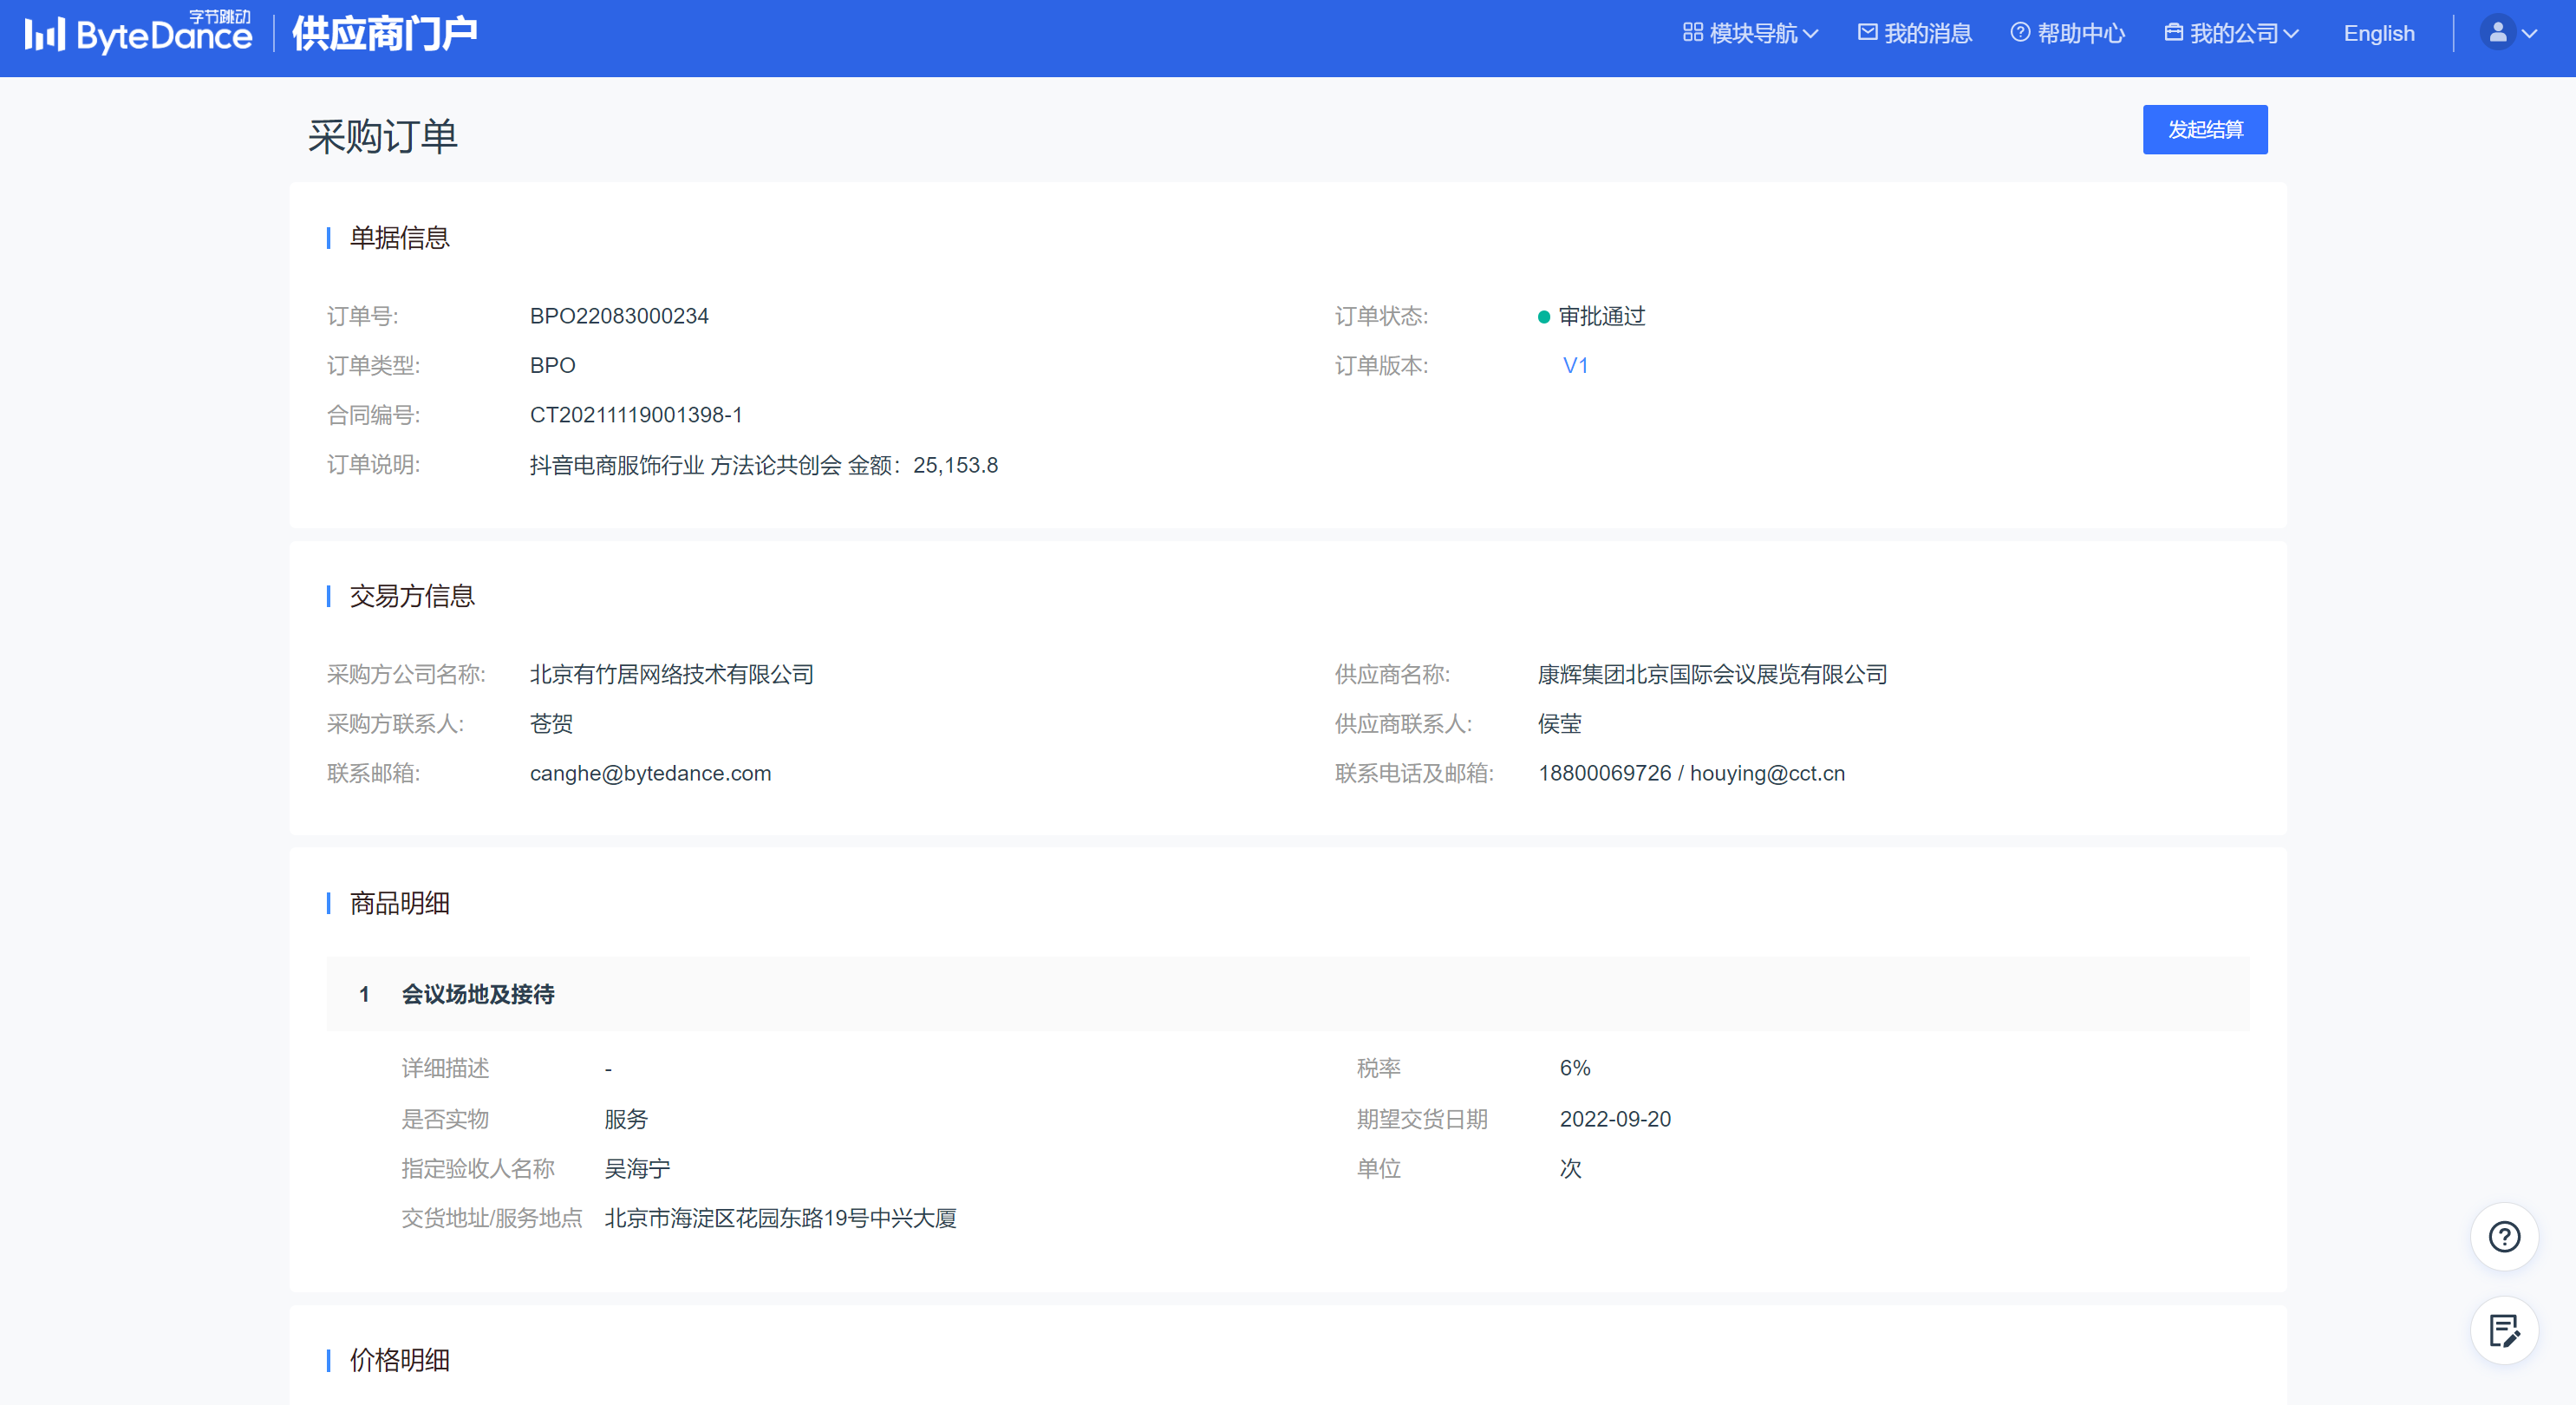Click the 供应商门户 portal title
The height and width of the screenshot is (1405, 2576).
[385, 35]
